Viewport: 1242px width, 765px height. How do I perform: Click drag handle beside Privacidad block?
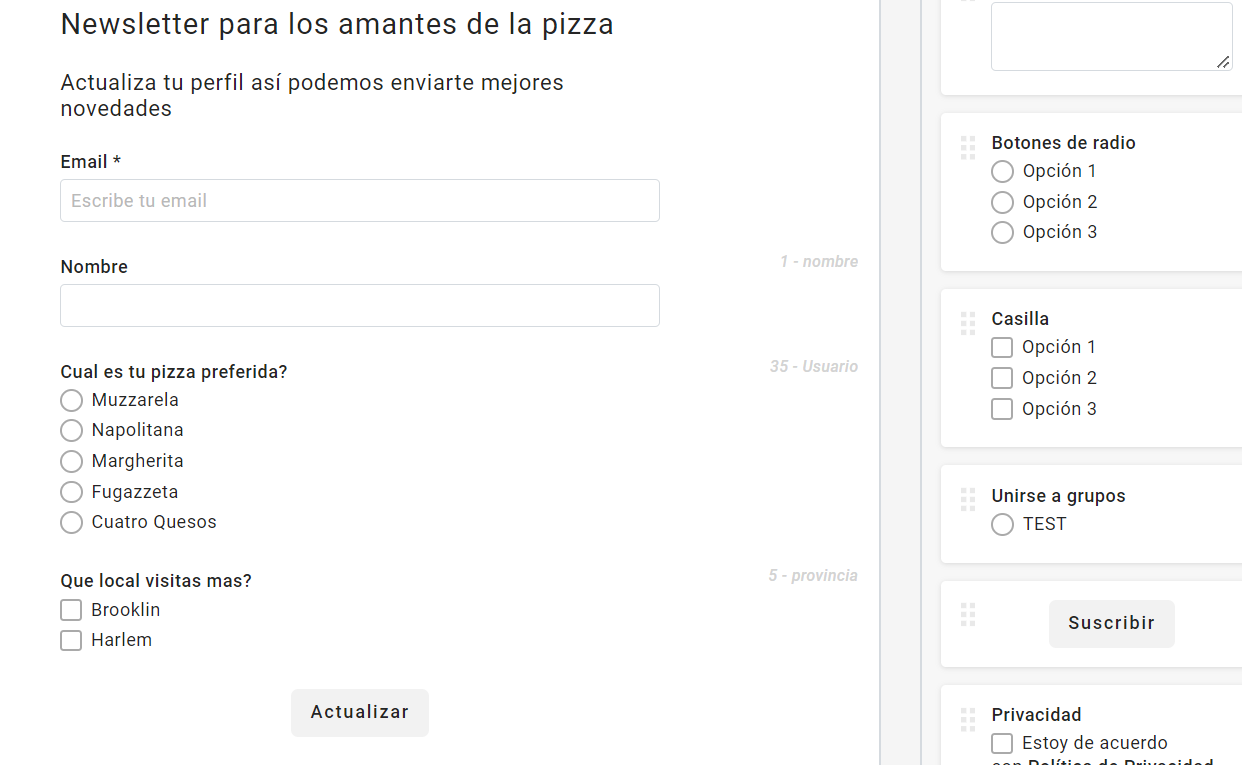coord(967,720)
